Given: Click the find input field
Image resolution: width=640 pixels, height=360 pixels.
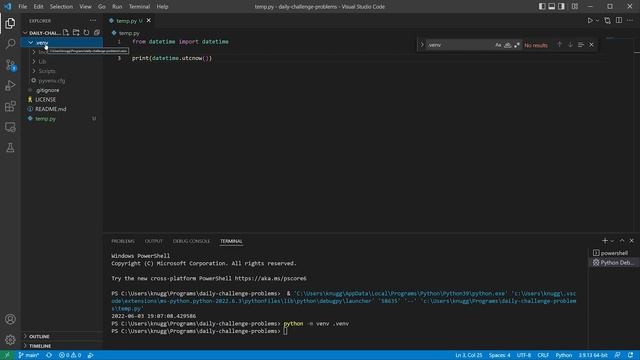Looking at the screenshot, I should (x=459, y=45).
